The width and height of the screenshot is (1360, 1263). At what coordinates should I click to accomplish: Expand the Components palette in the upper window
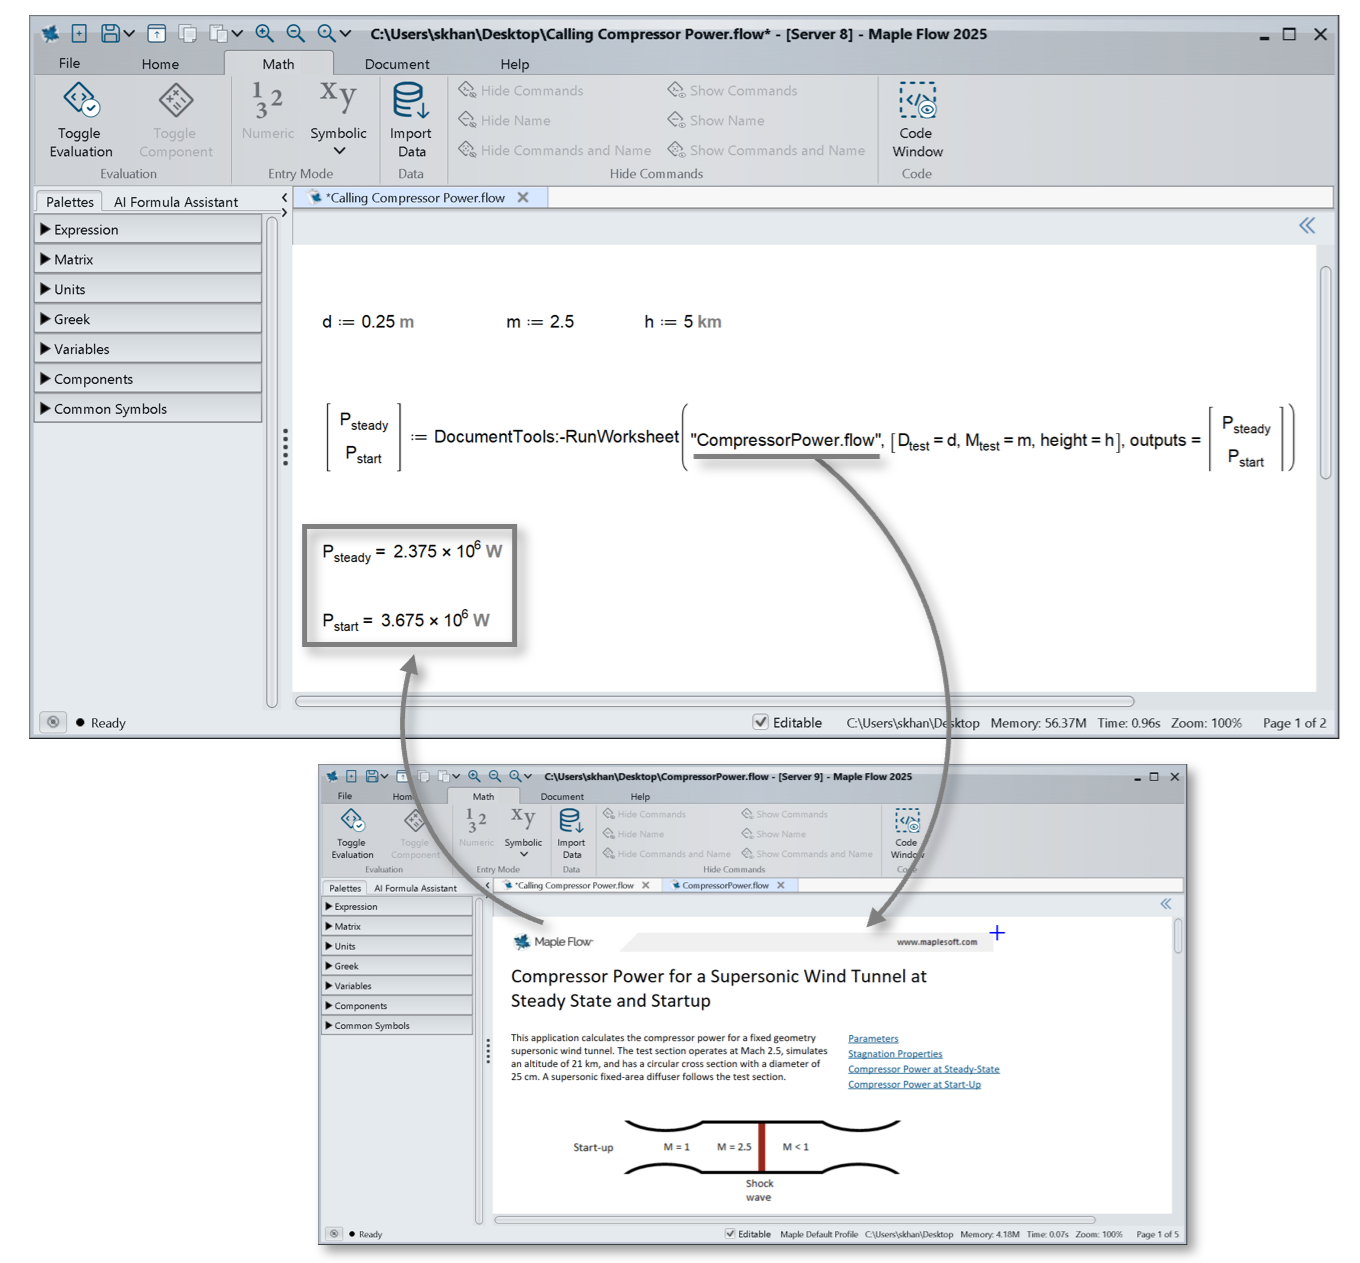pyautogui.click(x=148, y=379)
